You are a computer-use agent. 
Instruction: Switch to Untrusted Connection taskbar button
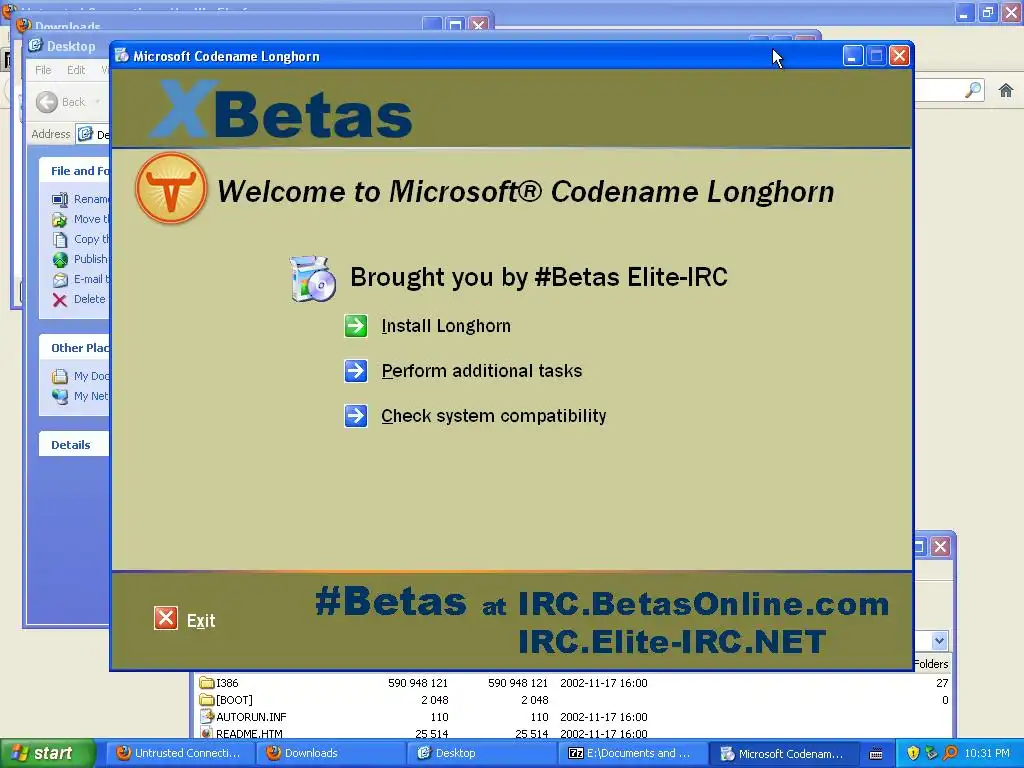coord(179,754)
